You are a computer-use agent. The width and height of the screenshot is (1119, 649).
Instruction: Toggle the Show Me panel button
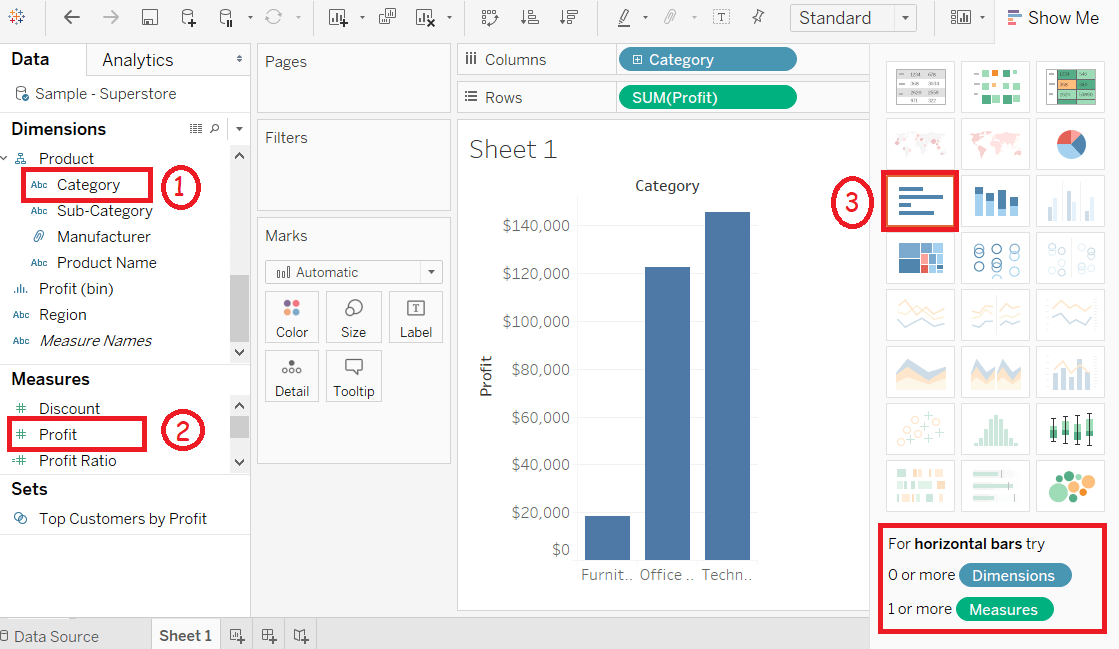click(x=1053, y=18)
